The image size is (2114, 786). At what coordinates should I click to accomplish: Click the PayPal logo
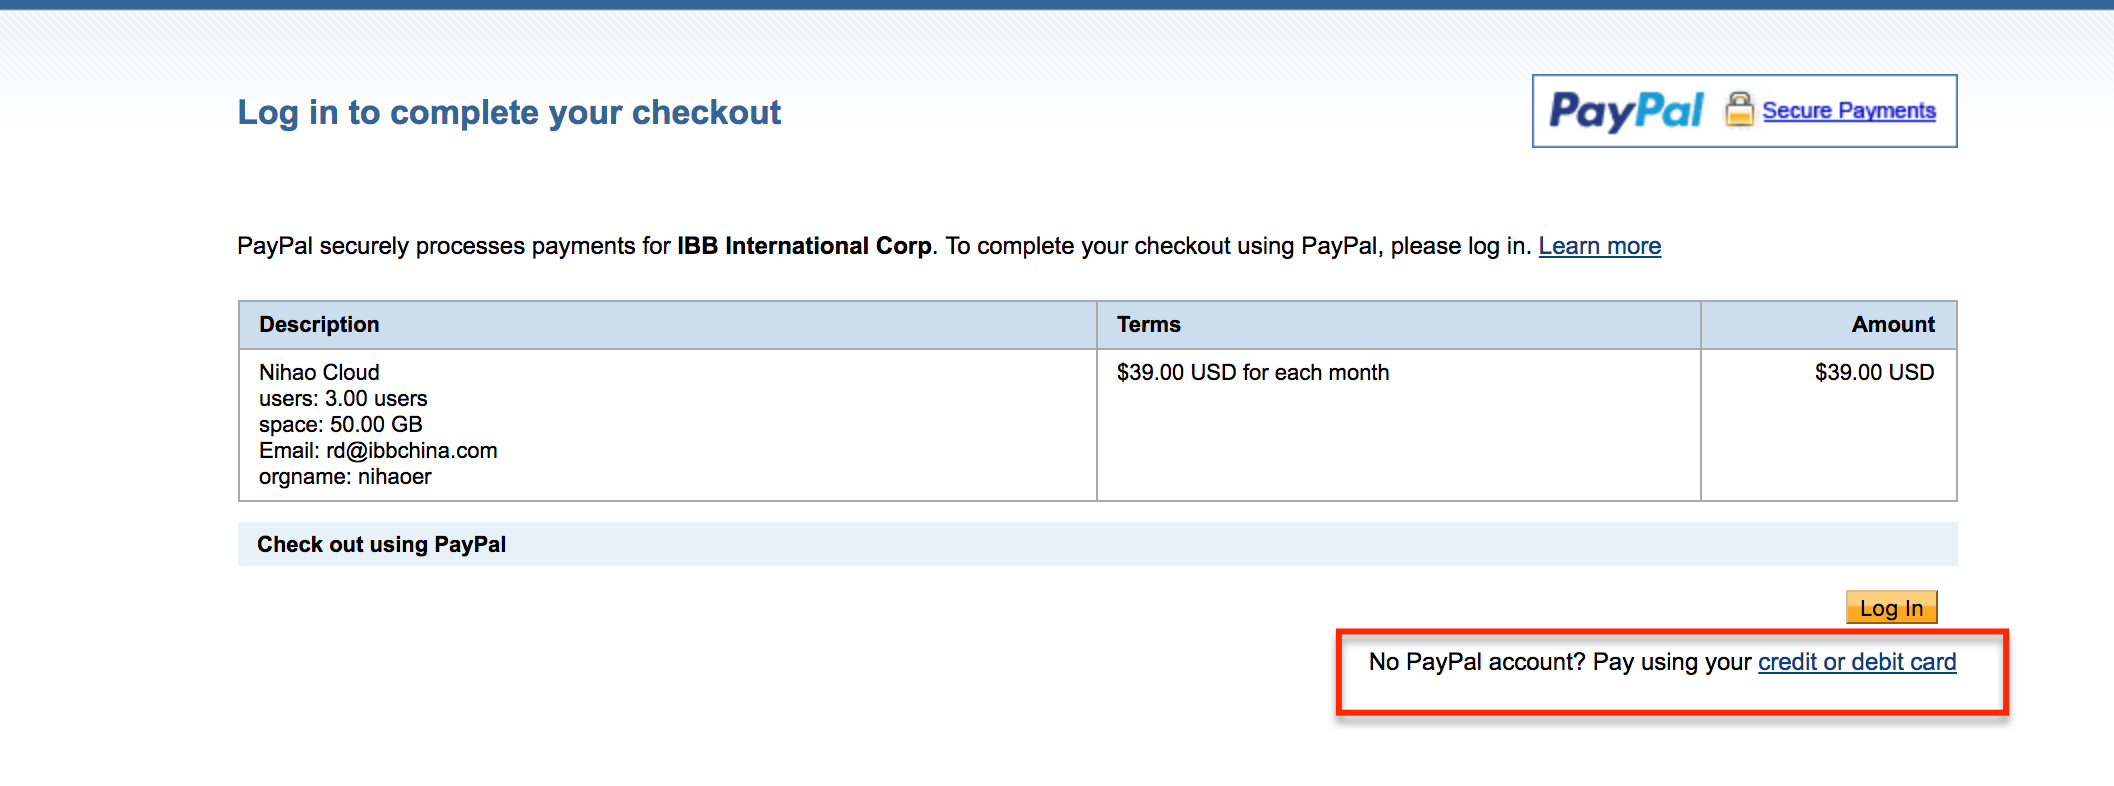[1626, 111]
